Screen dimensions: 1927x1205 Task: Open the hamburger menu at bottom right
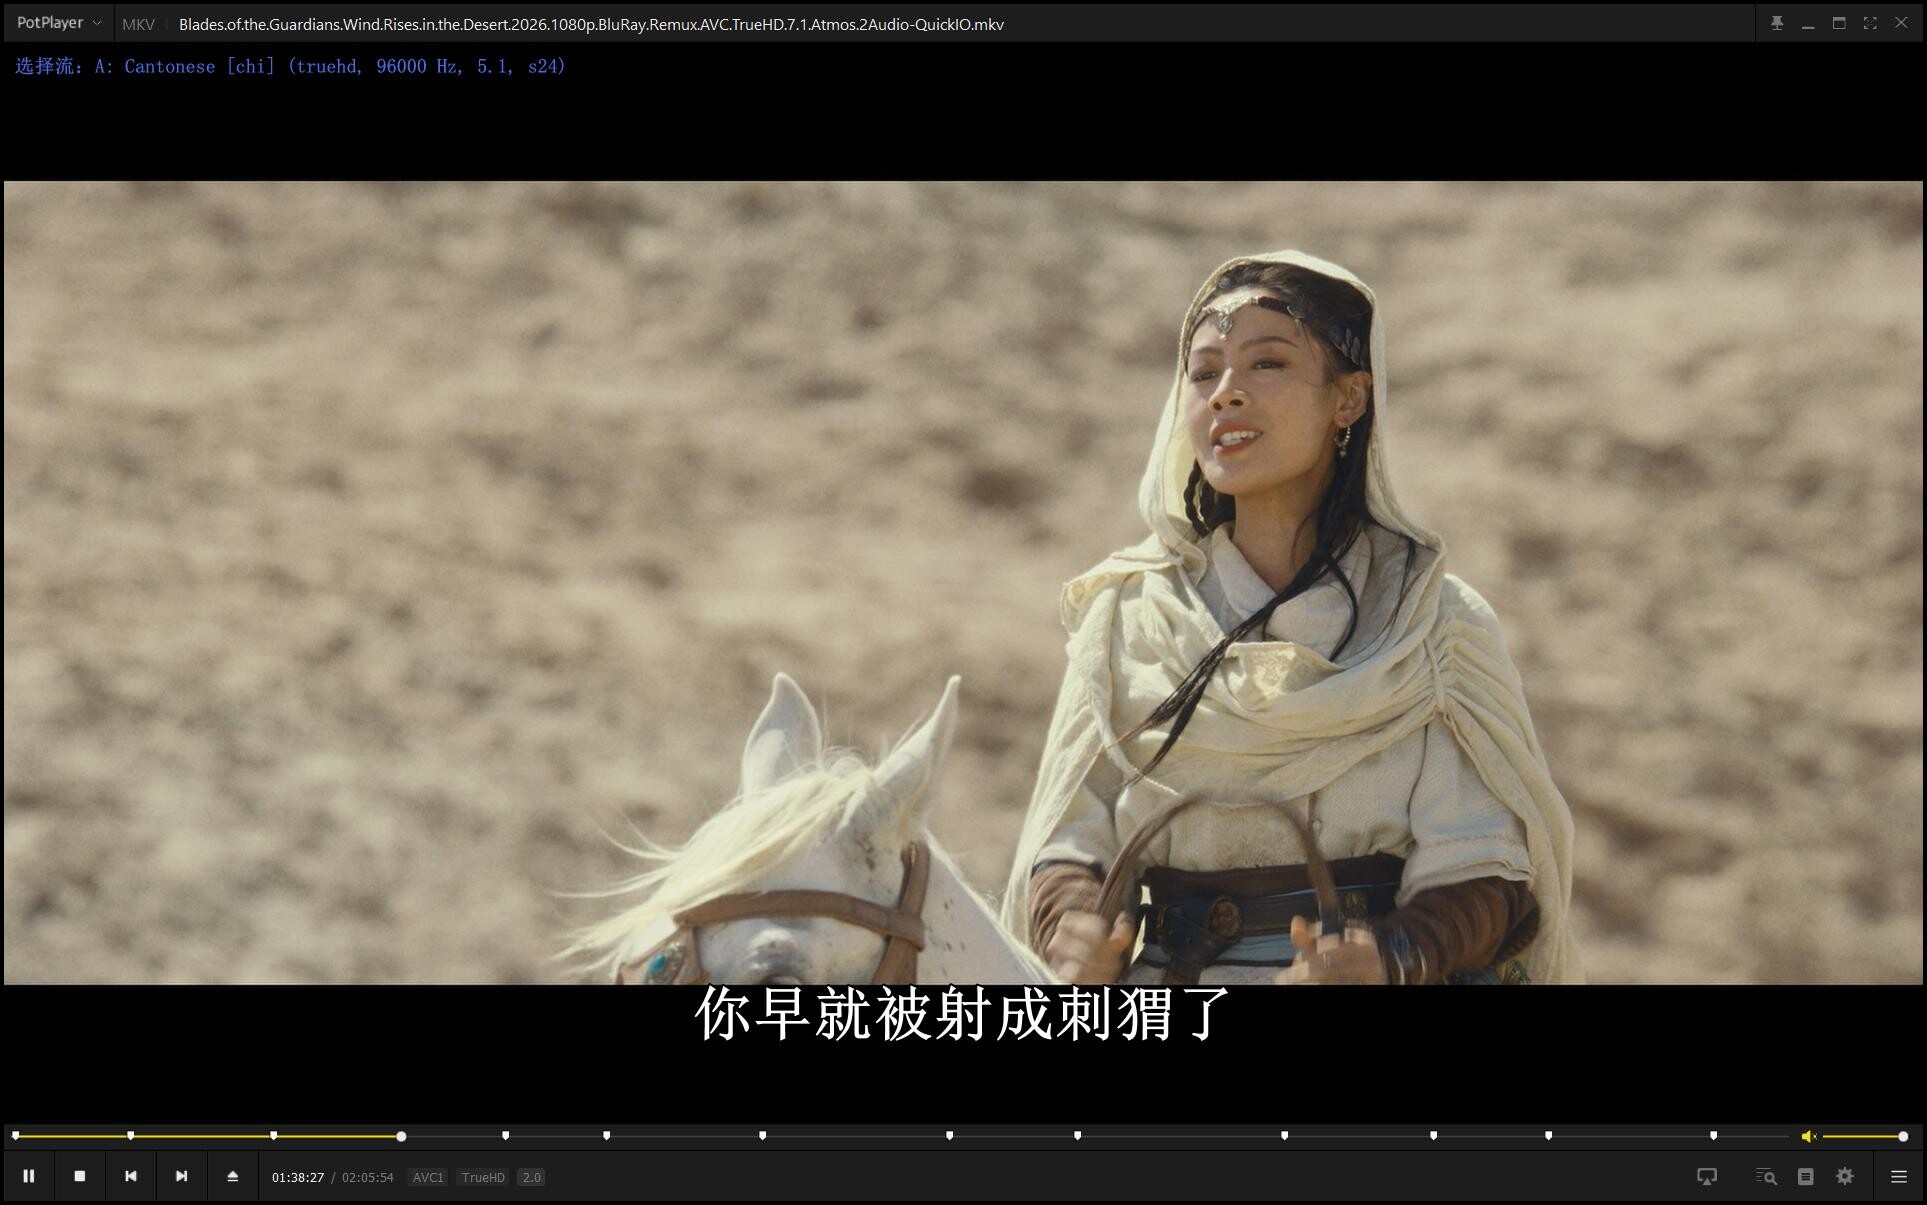tap(1899, 1177)
